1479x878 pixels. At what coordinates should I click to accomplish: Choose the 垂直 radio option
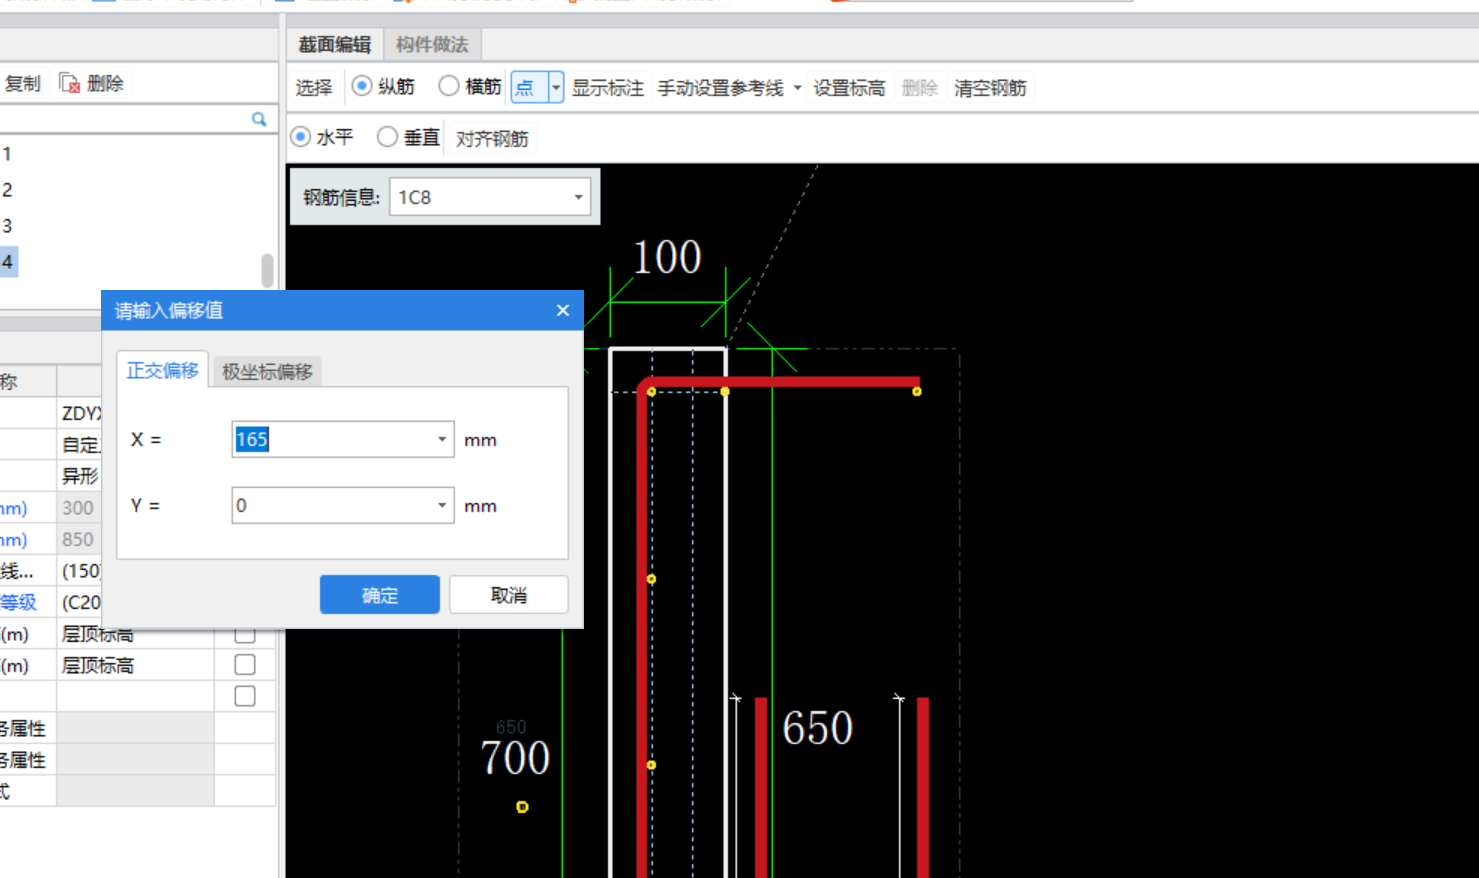pos(387,137)
